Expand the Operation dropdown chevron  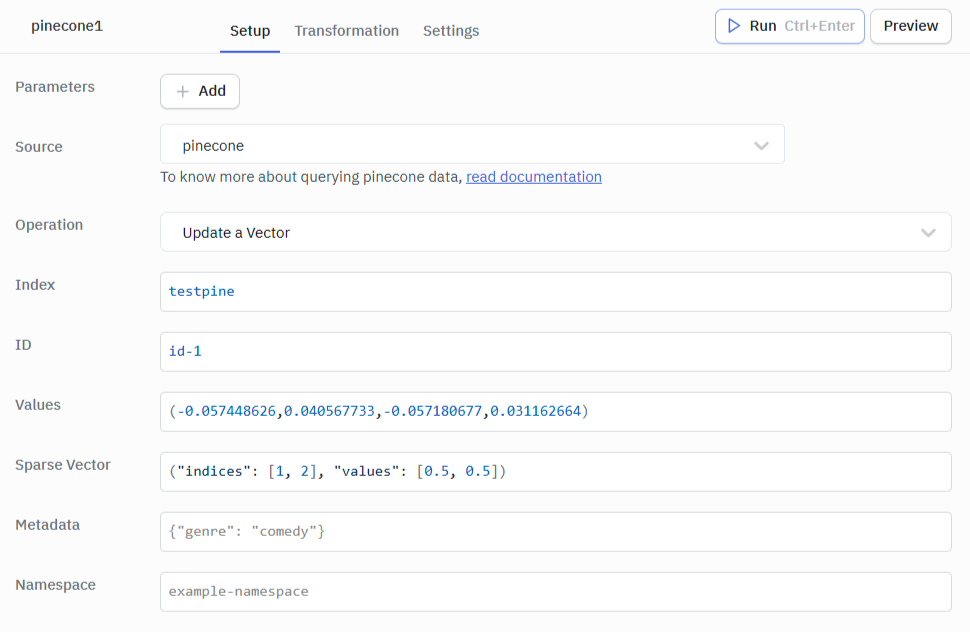tap(928, 233)
